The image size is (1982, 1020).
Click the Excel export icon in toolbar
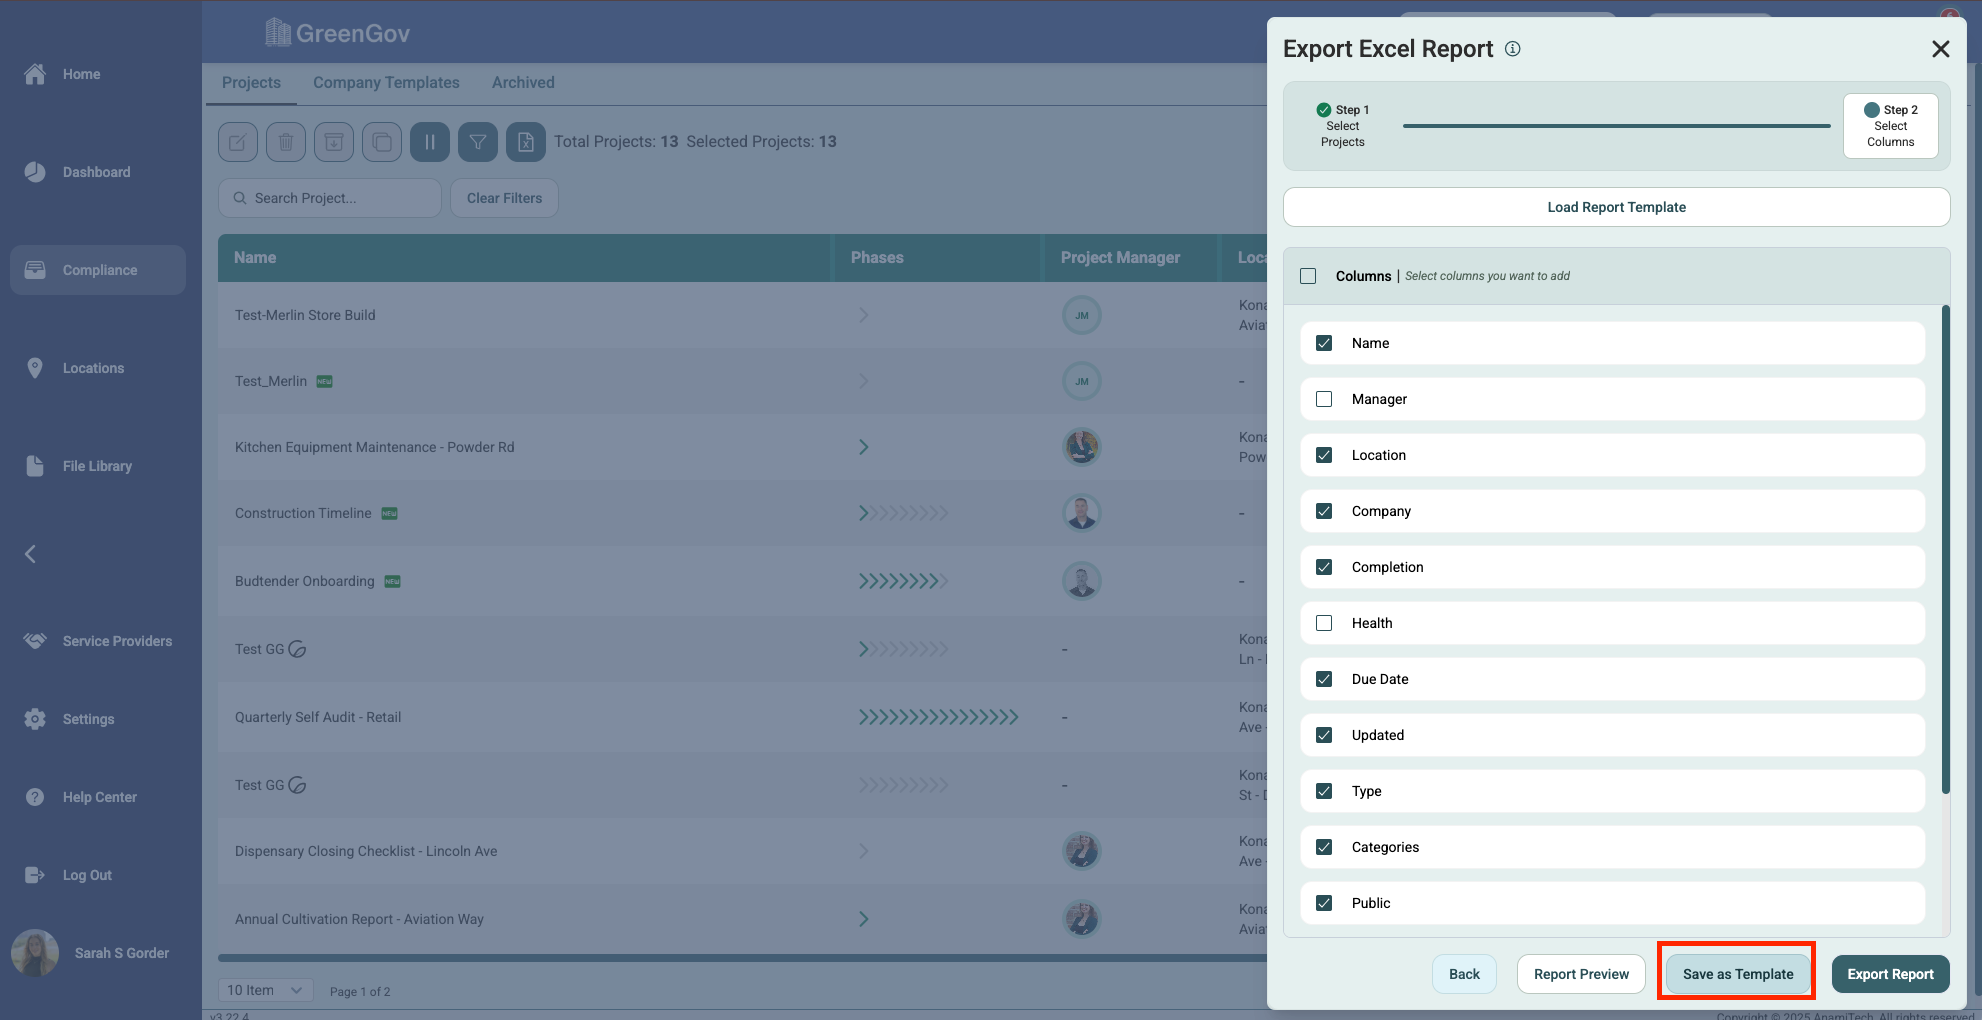[526, 142]
